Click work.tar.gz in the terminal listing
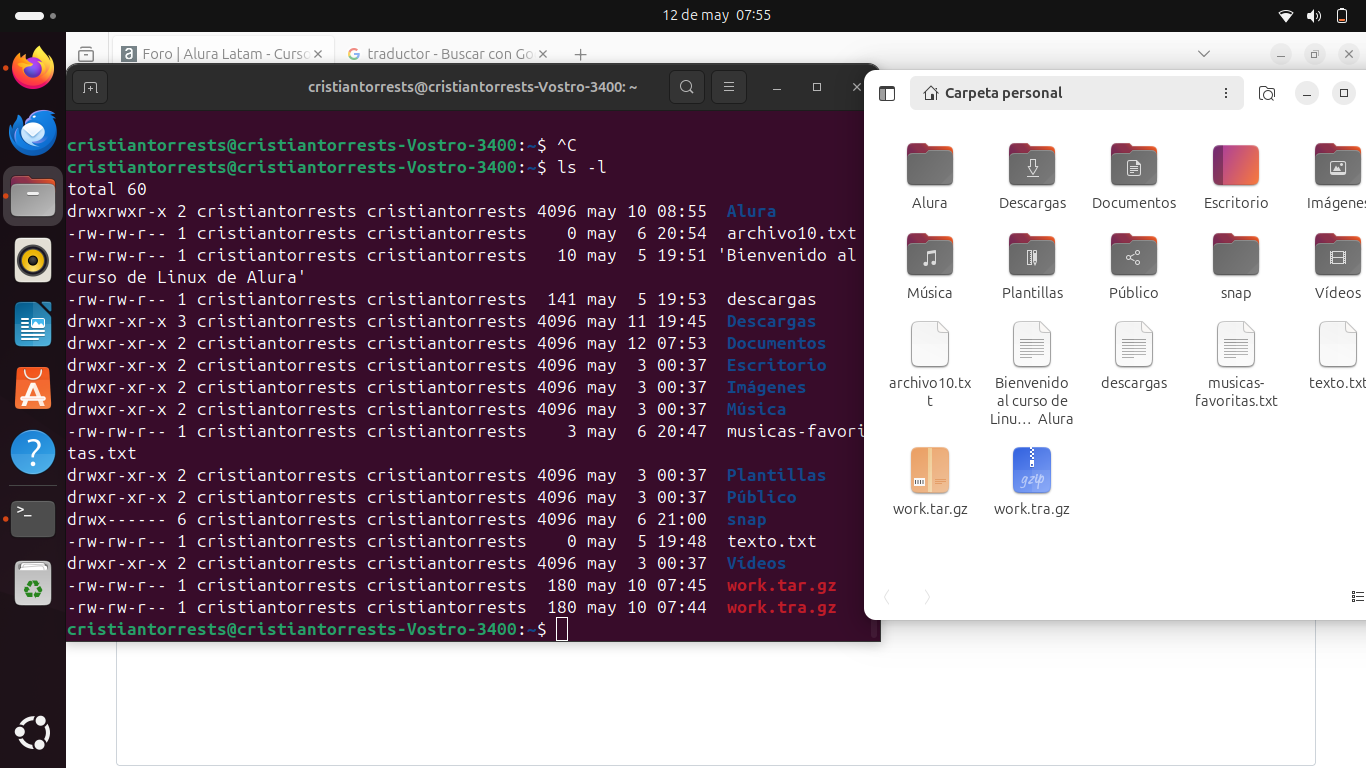The width and height of the screenshot is (1366, 768). [781, 585]
